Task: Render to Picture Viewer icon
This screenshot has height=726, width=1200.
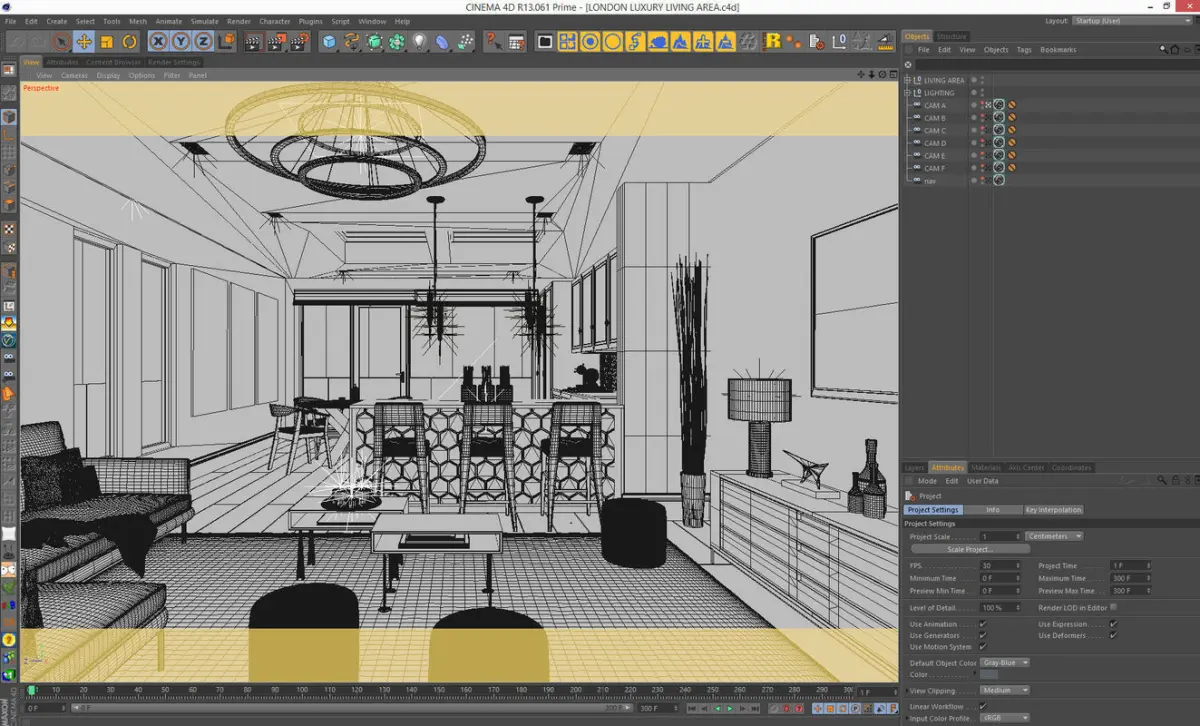Action: click(276, 42)
